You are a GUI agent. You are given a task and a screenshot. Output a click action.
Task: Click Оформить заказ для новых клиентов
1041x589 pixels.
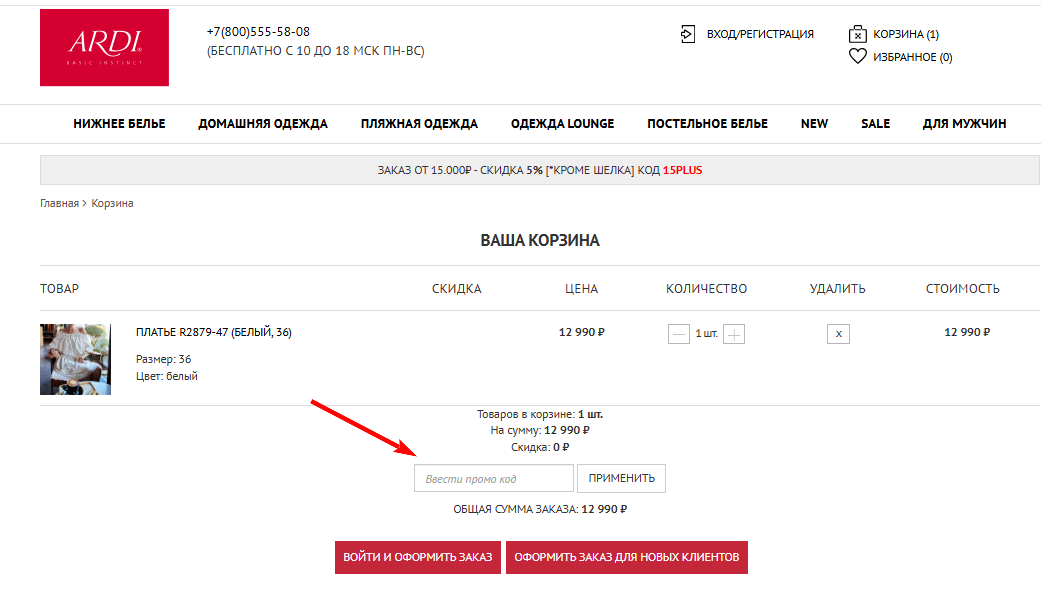pos(626,557)
